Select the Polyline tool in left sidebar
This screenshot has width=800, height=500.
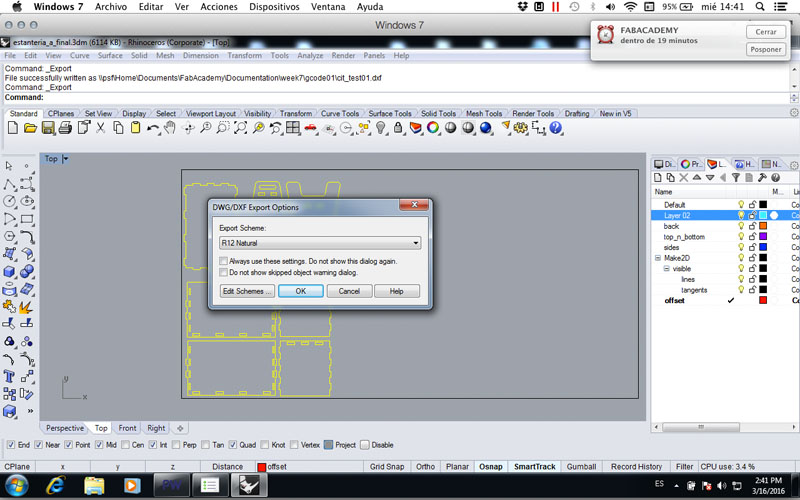[9, 184]
